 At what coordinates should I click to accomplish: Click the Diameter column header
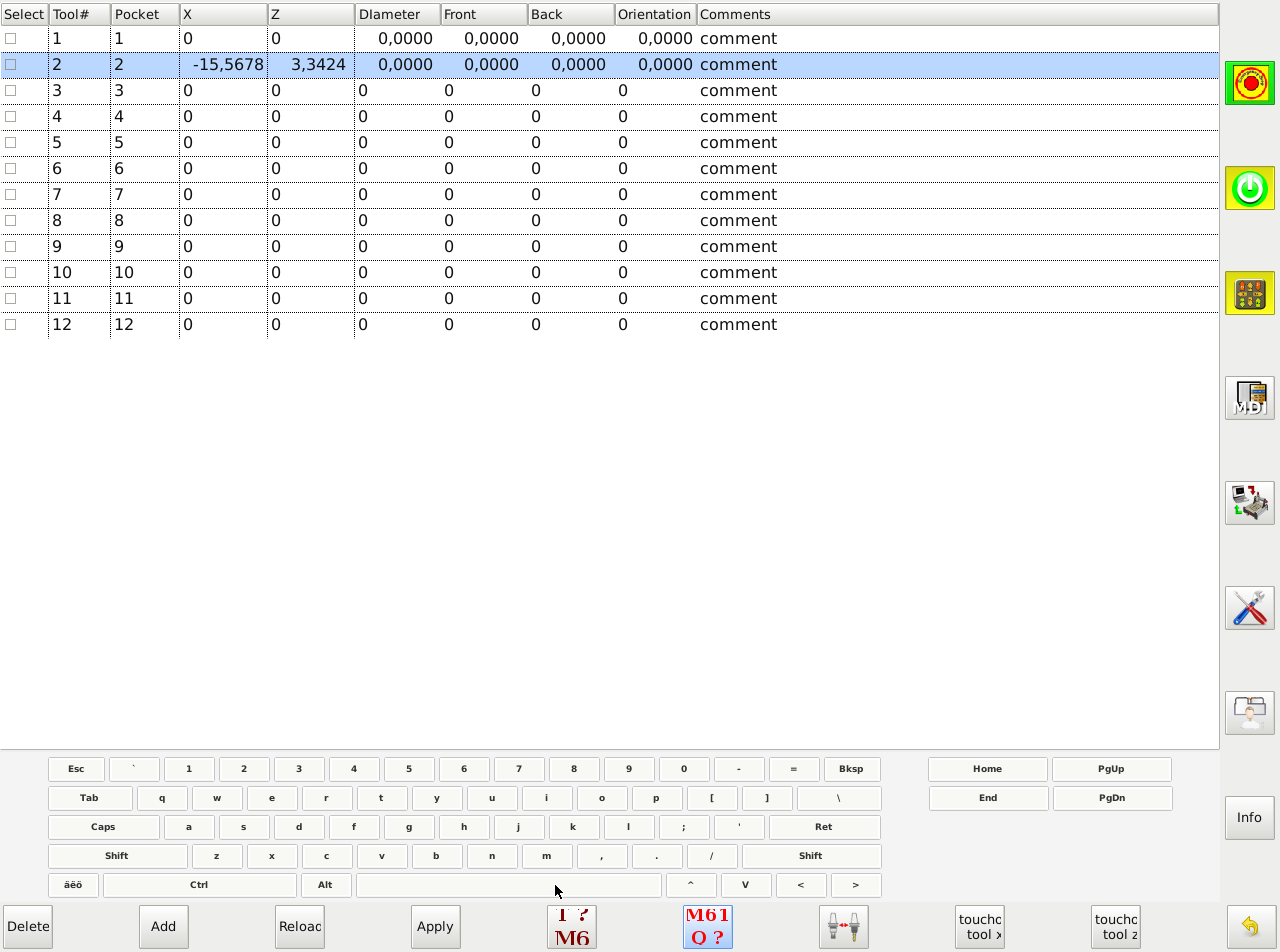pyautogui.click(x=398, y=14)
